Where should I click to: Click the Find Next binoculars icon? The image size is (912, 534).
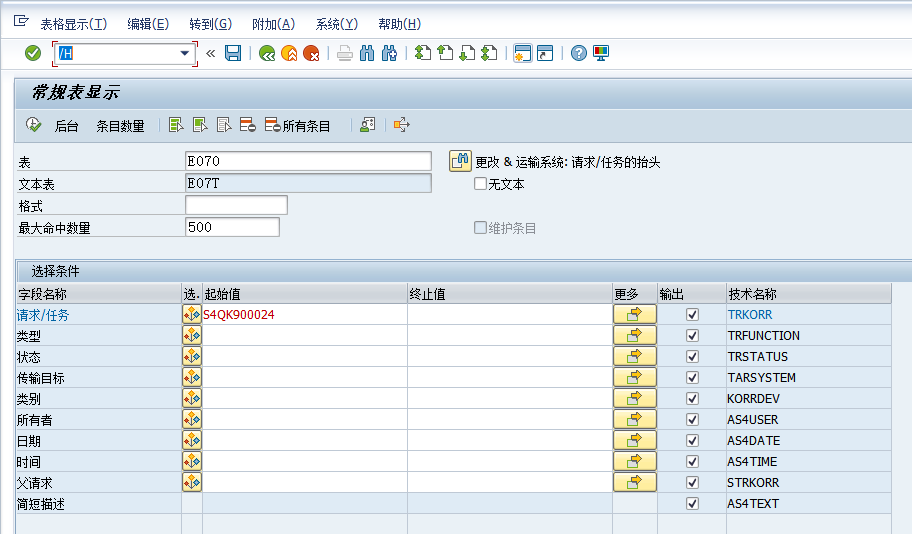(389, 54)
